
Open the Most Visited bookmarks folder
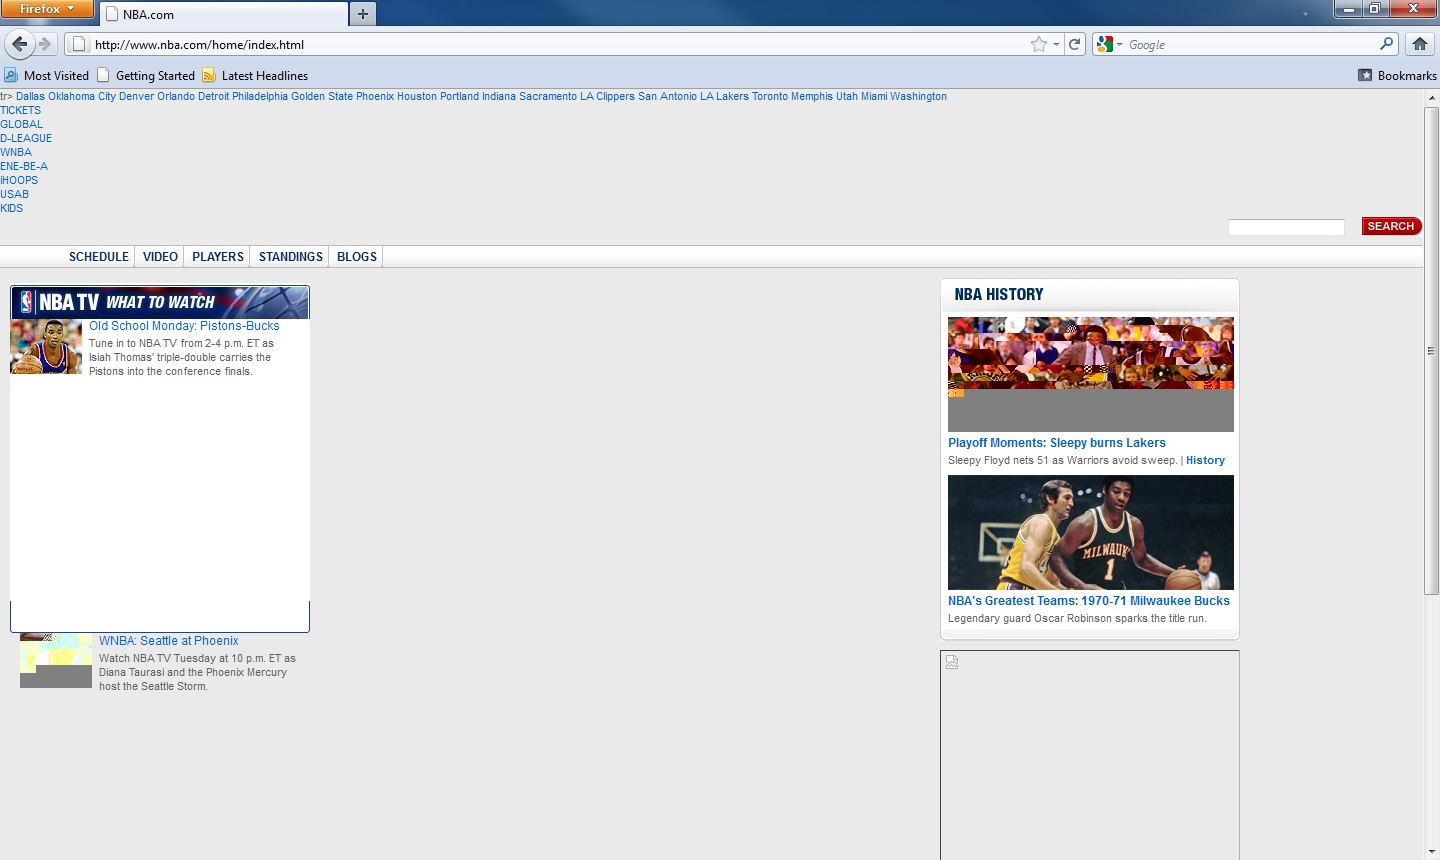coord(47,75)
